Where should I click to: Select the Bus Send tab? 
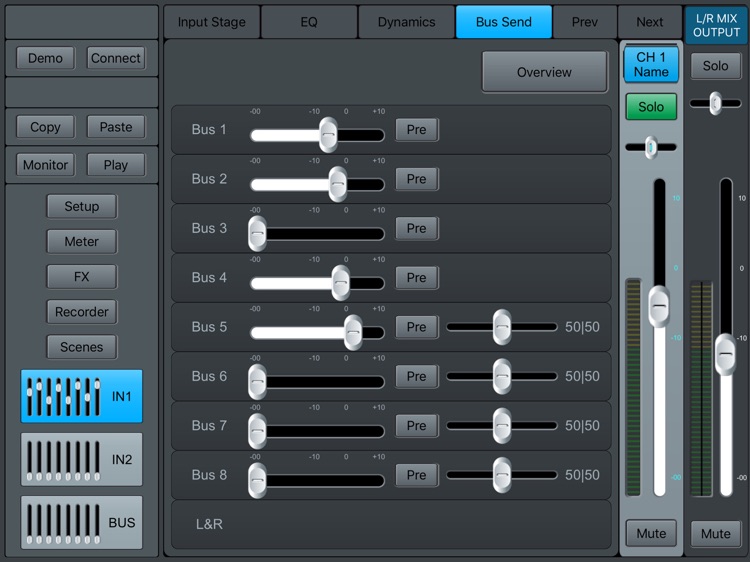(x=504, y=22)
